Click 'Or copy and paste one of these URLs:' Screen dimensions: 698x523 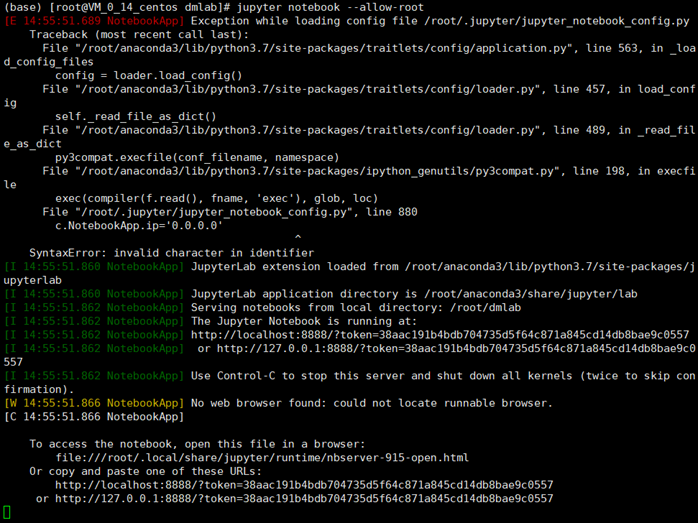tap(146, 471)
